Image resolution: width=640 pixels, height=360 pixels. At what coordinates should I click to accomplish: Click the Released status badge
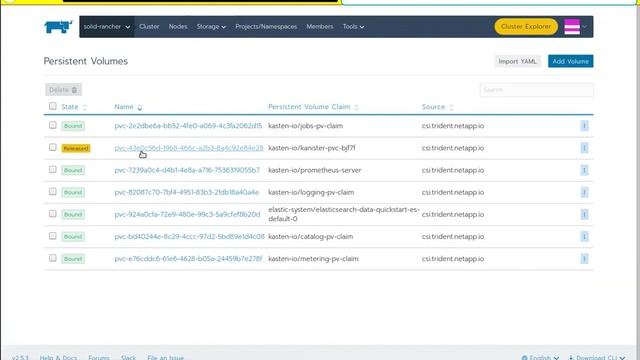(x=76, y=148)
